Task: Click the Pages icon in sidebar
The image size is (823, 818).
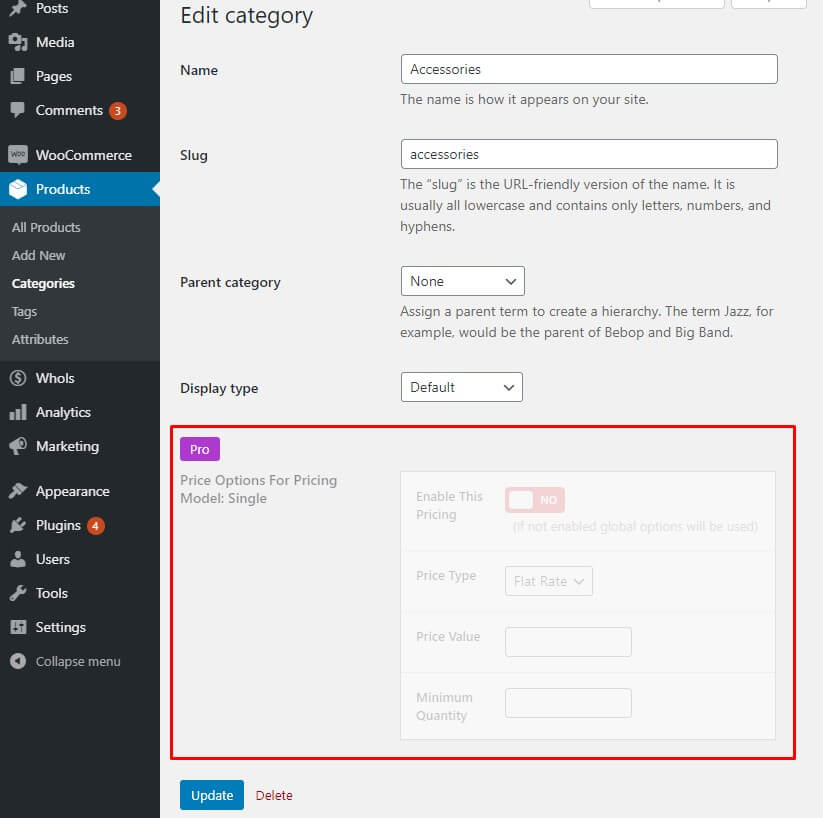Action: (18, 77)
